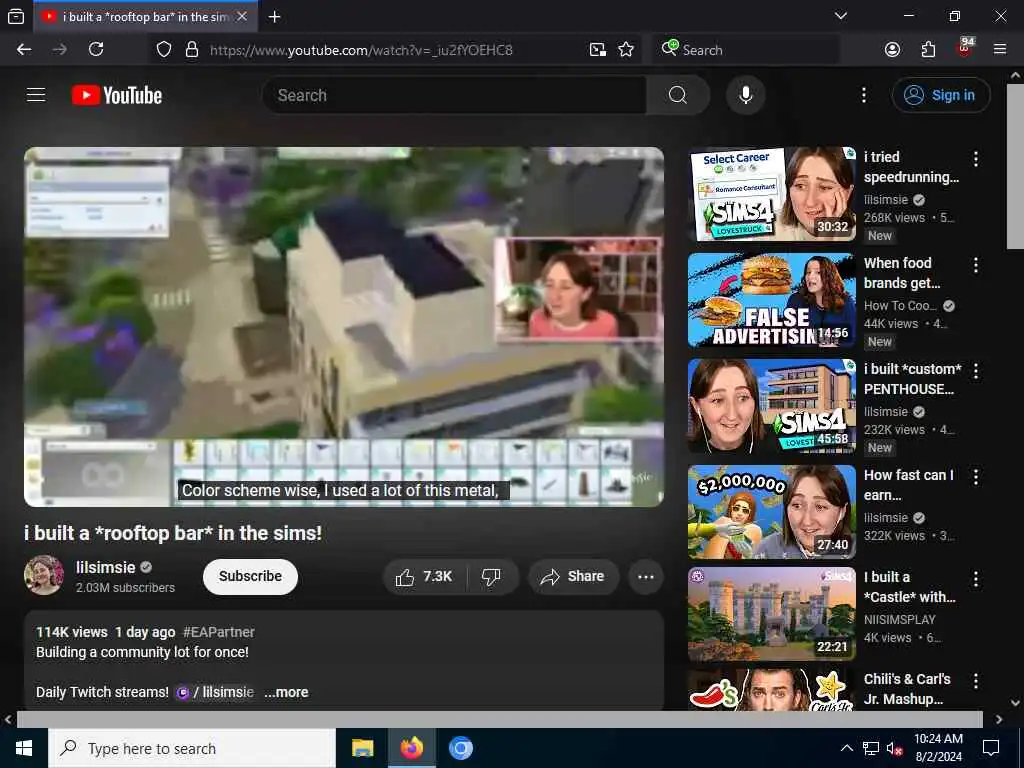Start voice search with microphone icon
1024x768 pixels.
[x=745, y=95]
